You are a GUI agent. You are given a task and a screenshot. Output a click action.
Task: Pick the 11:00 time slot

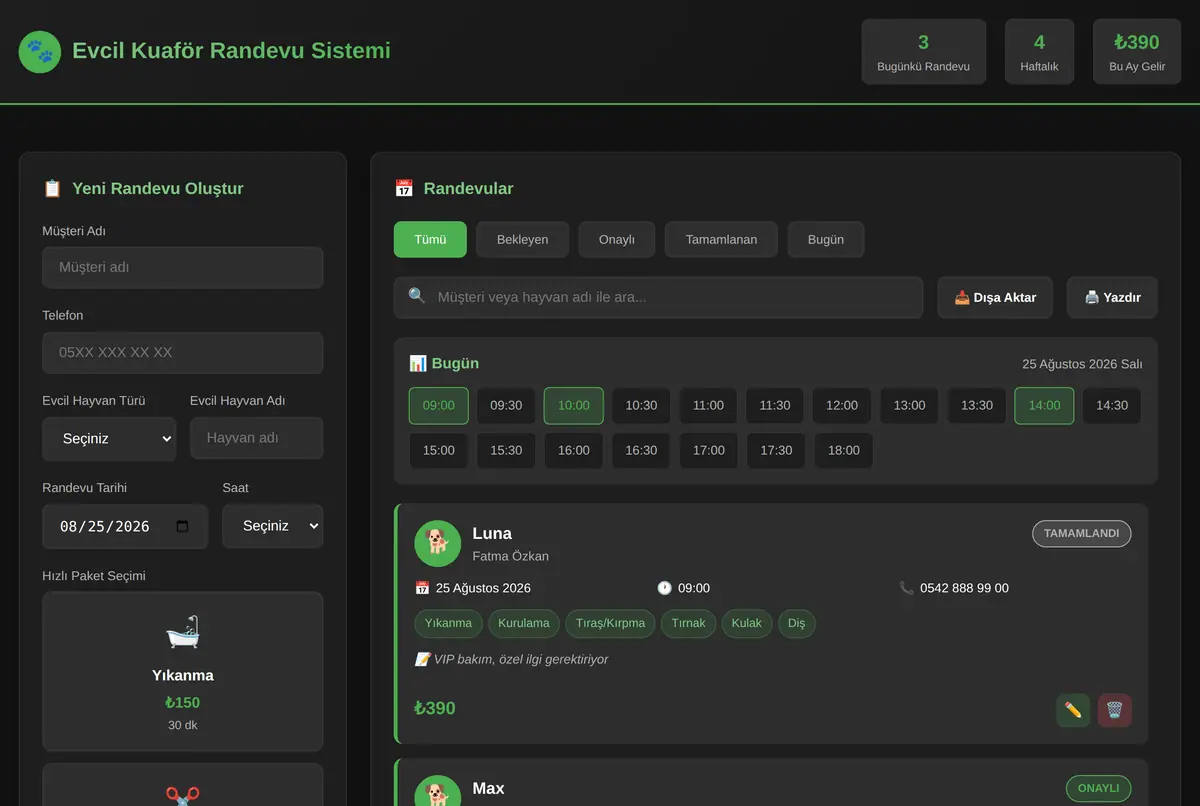(x=708, y=405)
